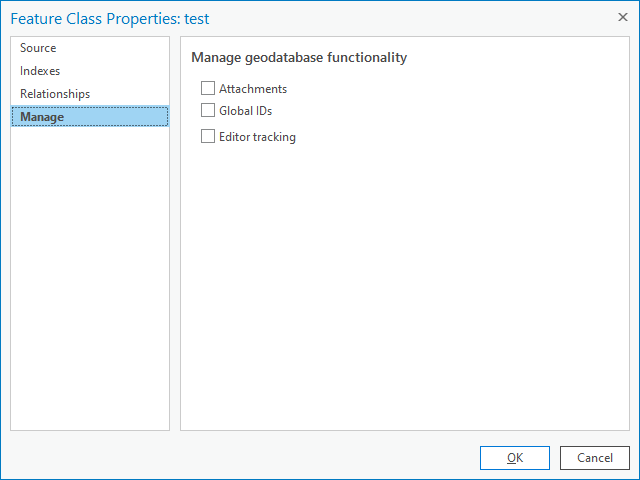Enable the Attachments checkbox

pyautogui.click(x=208, y=89)
